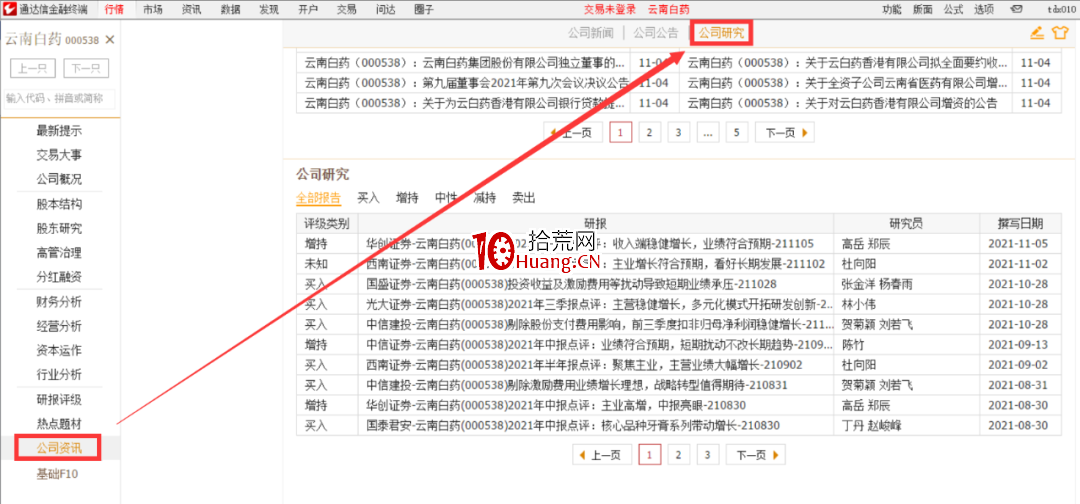
Task: Open the 行情 menu
Action: tap(114, 9)
